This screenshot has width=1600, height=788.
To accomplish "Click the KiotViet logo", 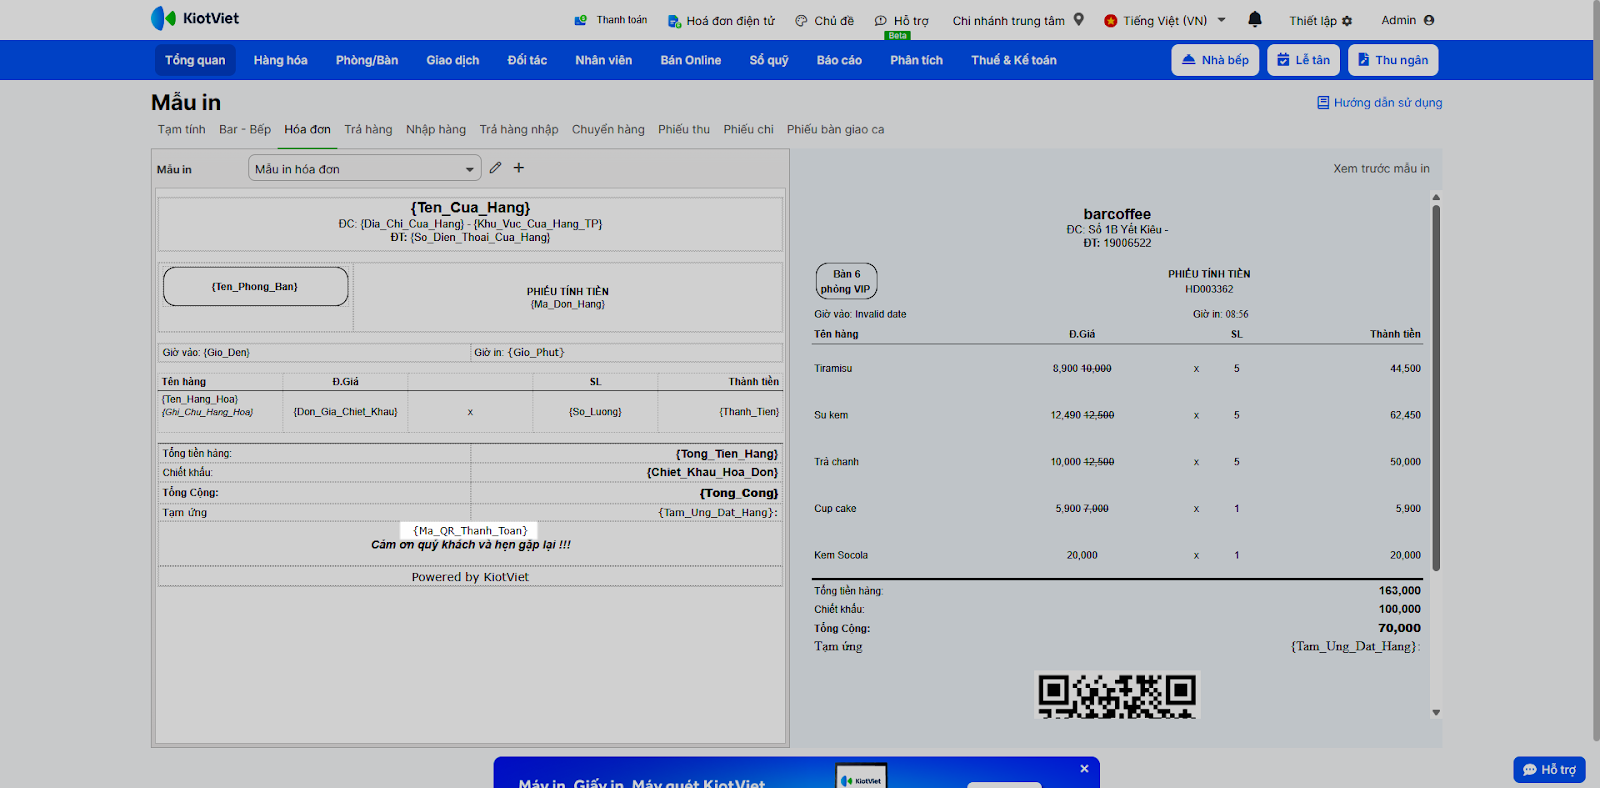I will 195,18.
